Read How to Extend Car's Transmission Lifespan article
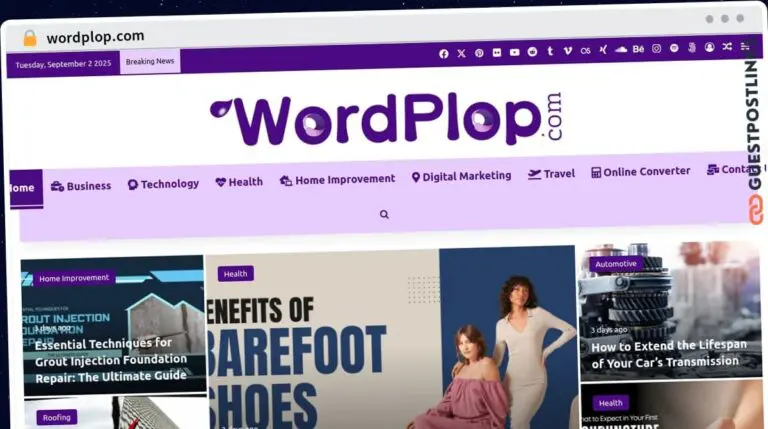The image size is (768, 429). [669, 354]
